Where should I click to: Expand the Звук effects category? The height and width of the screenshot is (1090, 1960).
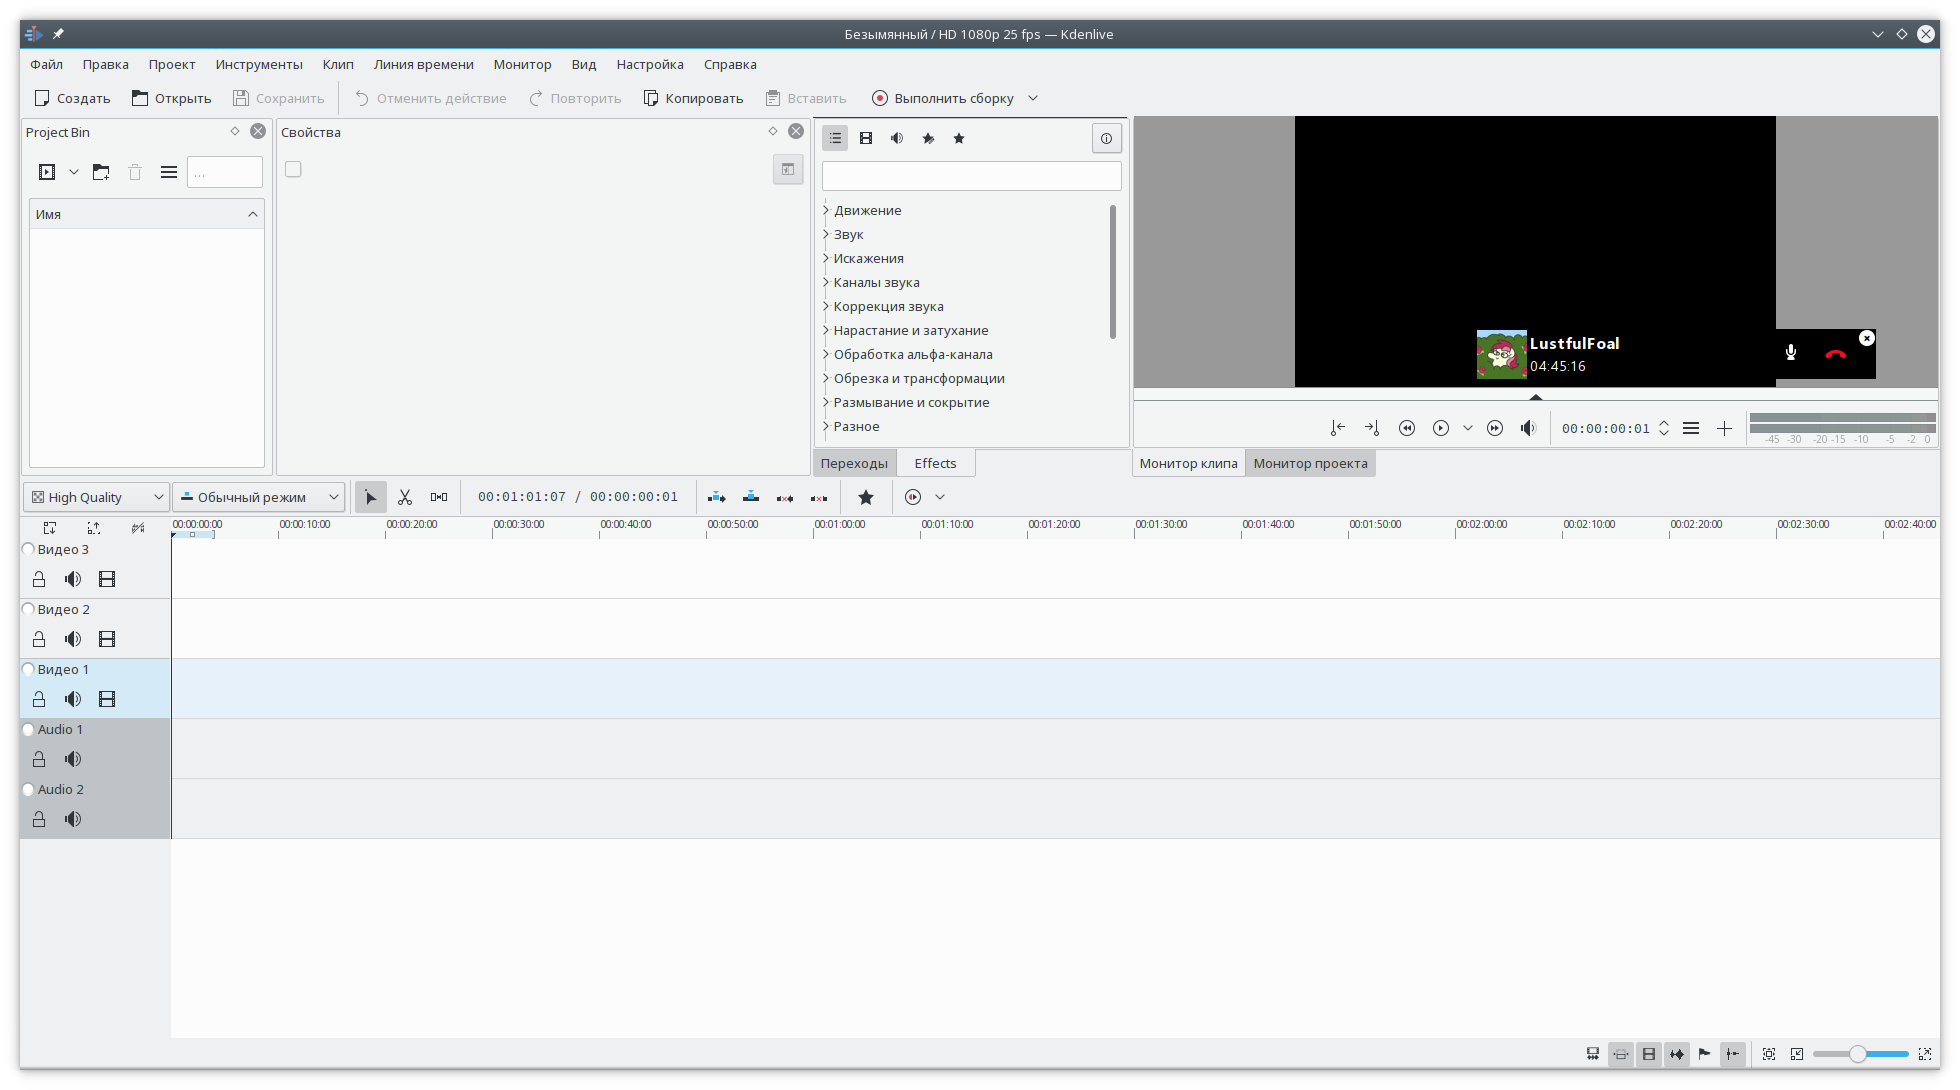point(827,234)
